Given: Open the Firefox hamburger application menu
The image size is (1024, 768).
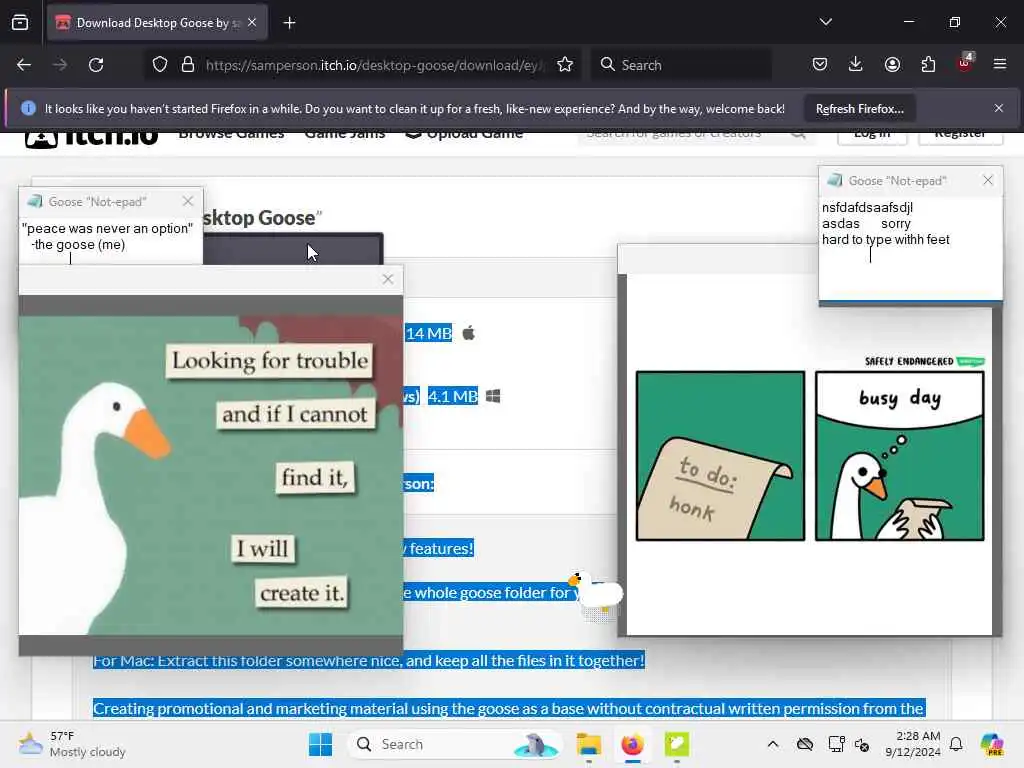Looking at the screenshot, I should pos(1000,64).
